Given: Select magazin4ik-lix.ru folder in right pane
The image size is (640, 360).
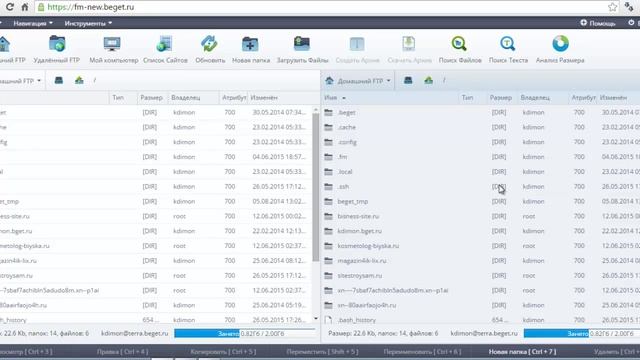Looking at the screenshot, I should pyautogui.click(x=362, y=261).
